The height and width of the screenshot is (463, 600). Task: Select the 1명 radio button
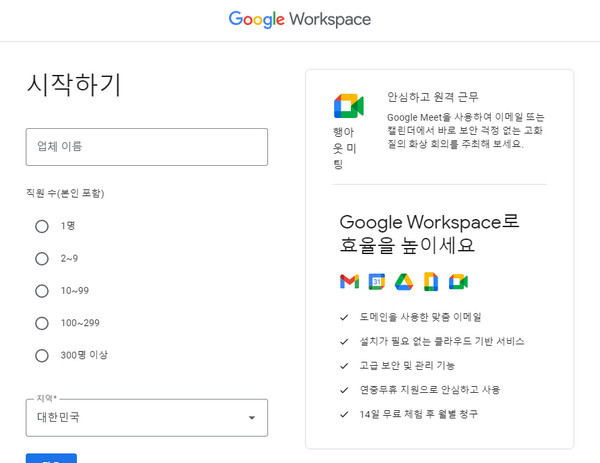coord(42,226)
